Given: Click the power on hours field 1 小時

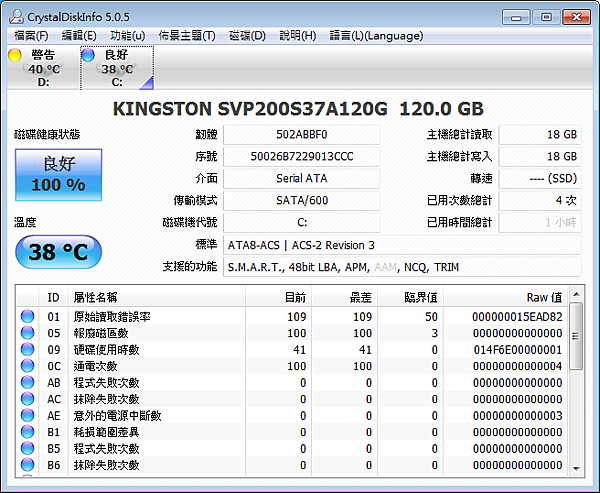Looking at the screenshot, I should [x=540, y=222].
